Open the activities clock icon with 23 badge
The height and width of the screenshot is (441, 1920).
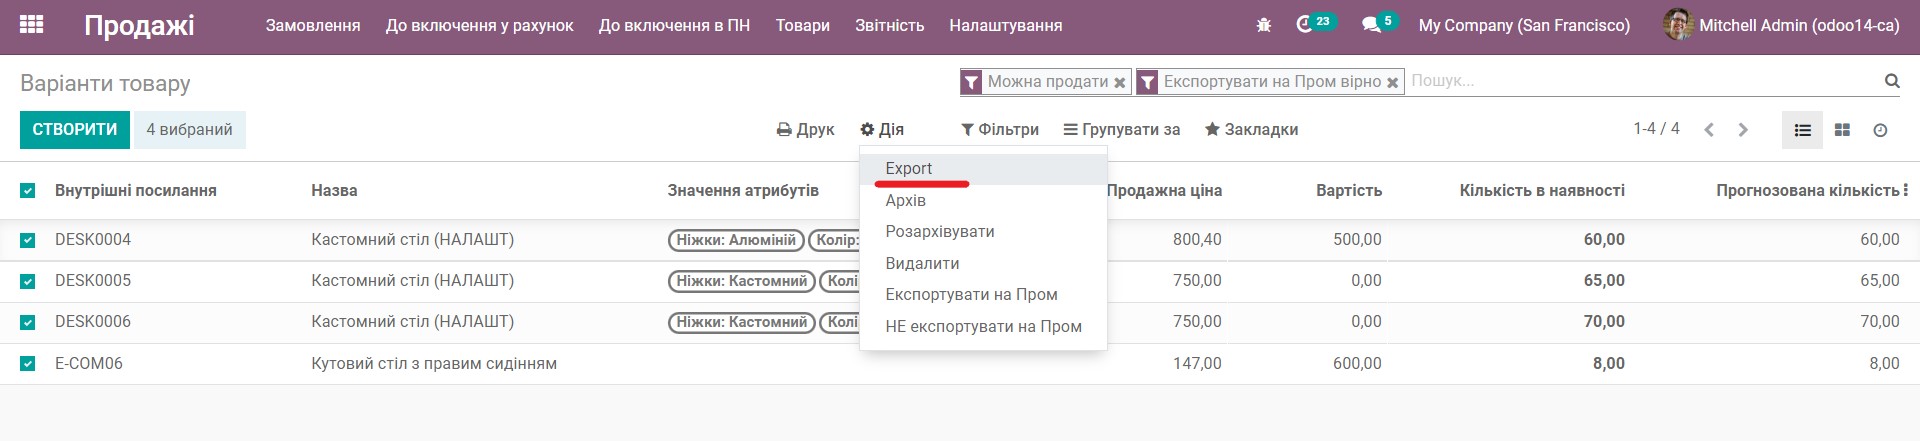pos(1316,24)
